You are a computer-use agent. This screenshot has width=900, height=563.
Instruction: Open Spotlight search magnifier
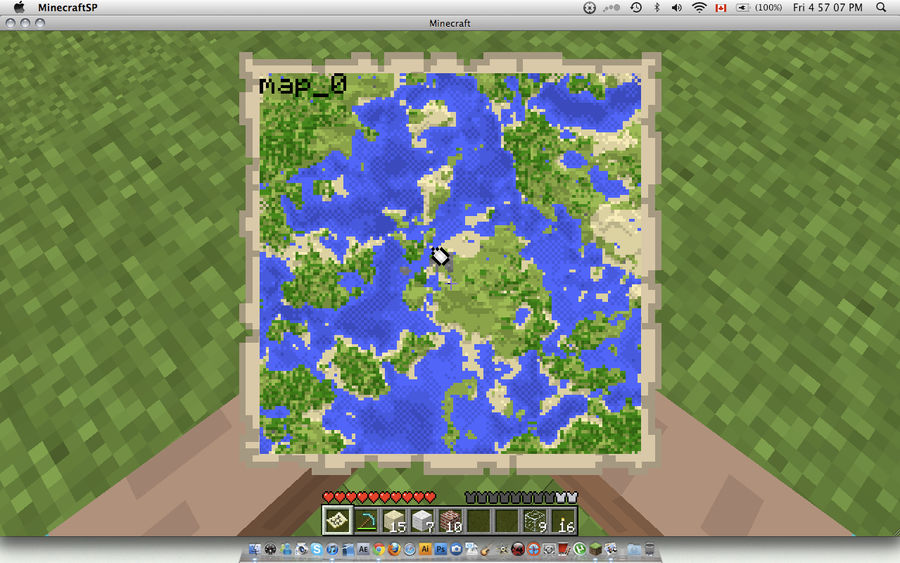point(881,7)
